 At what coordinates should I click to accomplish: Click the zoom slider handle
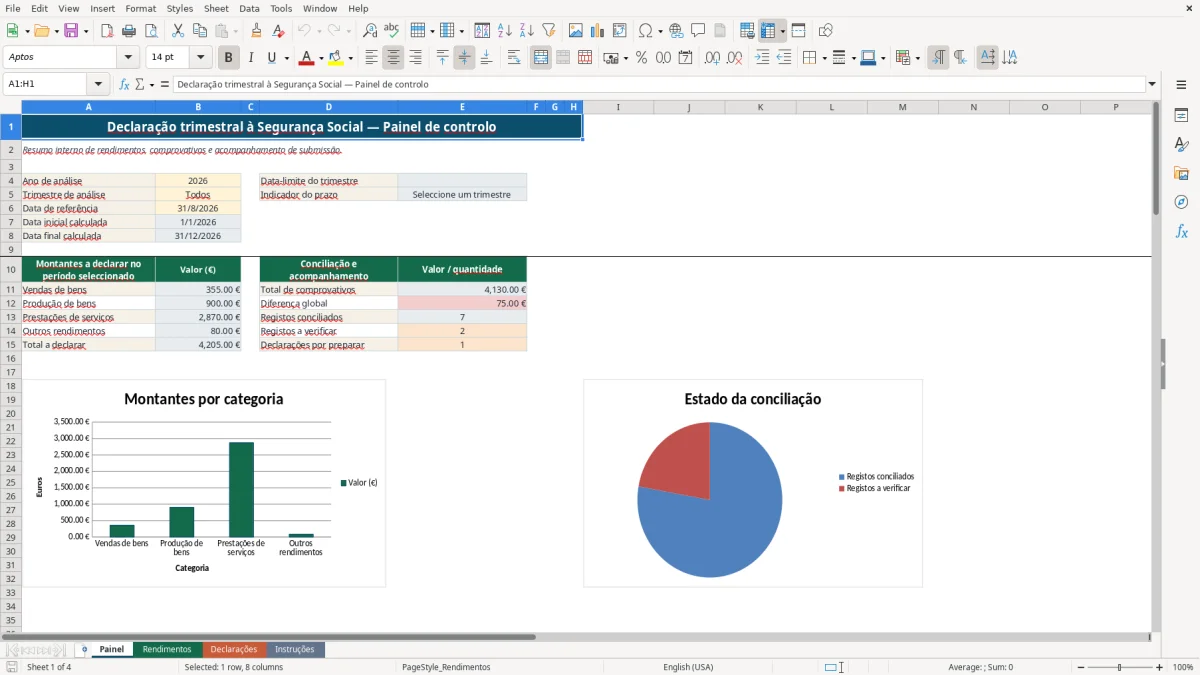coord(1120,667)
